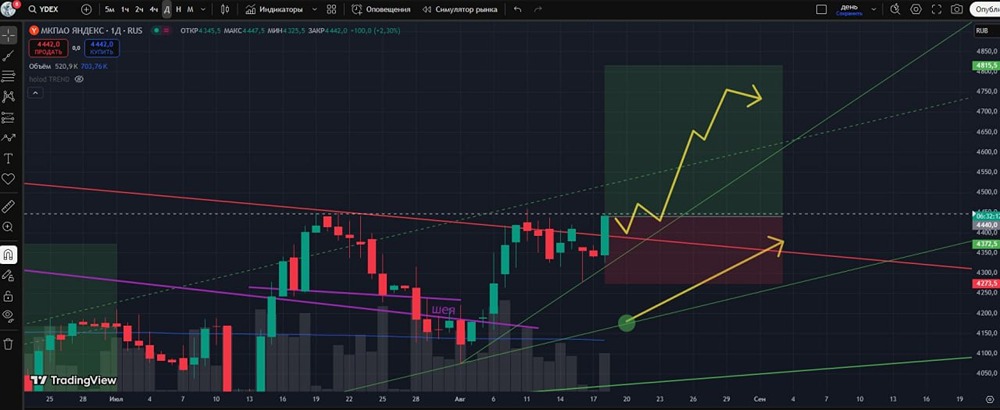
Task: Toggle visibility of holod TREND indicator
Action: [x=79, y=79]
